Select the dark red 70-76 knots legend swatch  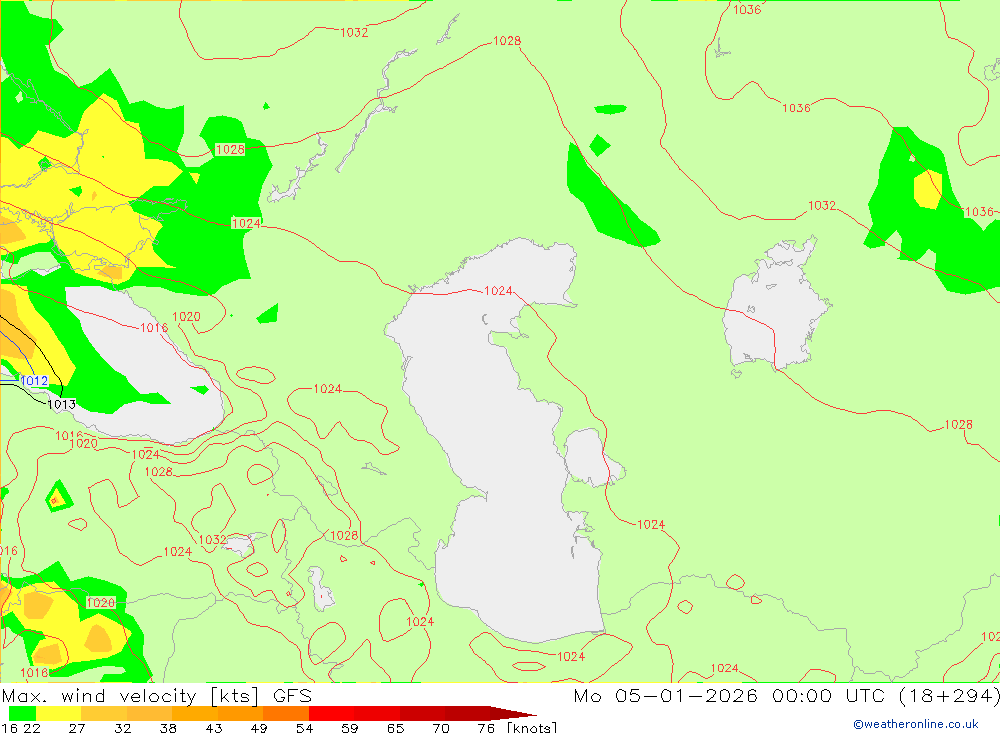(467, 713)
